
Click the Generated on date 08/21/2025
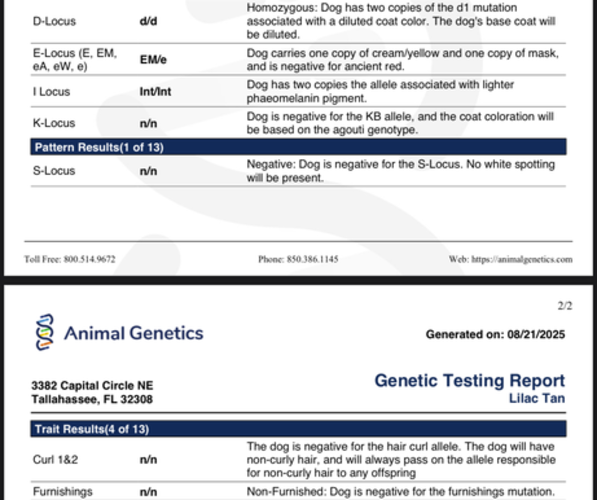(x=536, y=334)
